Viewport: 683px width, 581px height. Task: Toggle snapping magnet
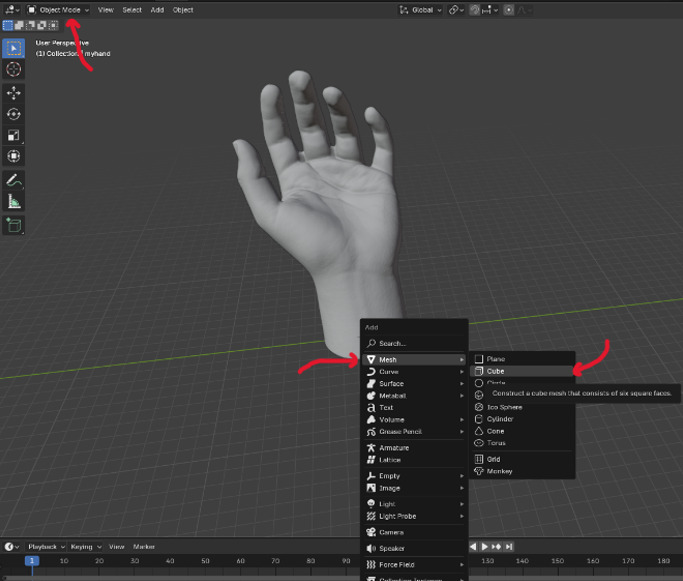click(x=475, y=10)
